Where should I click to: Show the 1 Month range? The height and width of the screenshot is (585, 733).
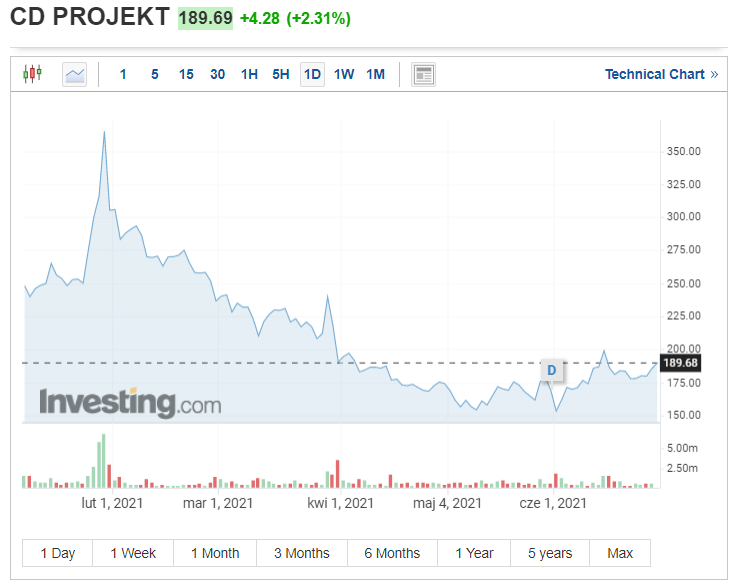click(215, 553)
